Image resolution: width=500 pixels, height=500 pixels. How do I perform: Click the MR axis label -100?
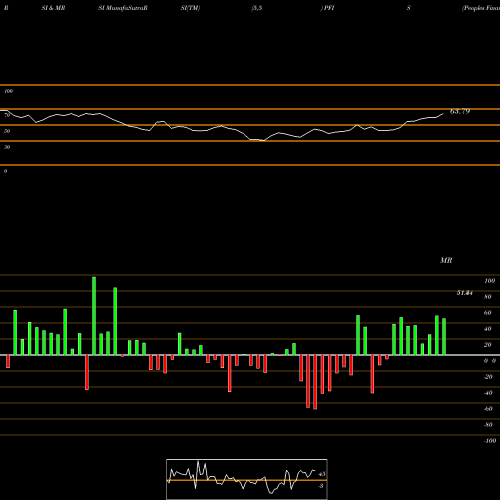490,441
